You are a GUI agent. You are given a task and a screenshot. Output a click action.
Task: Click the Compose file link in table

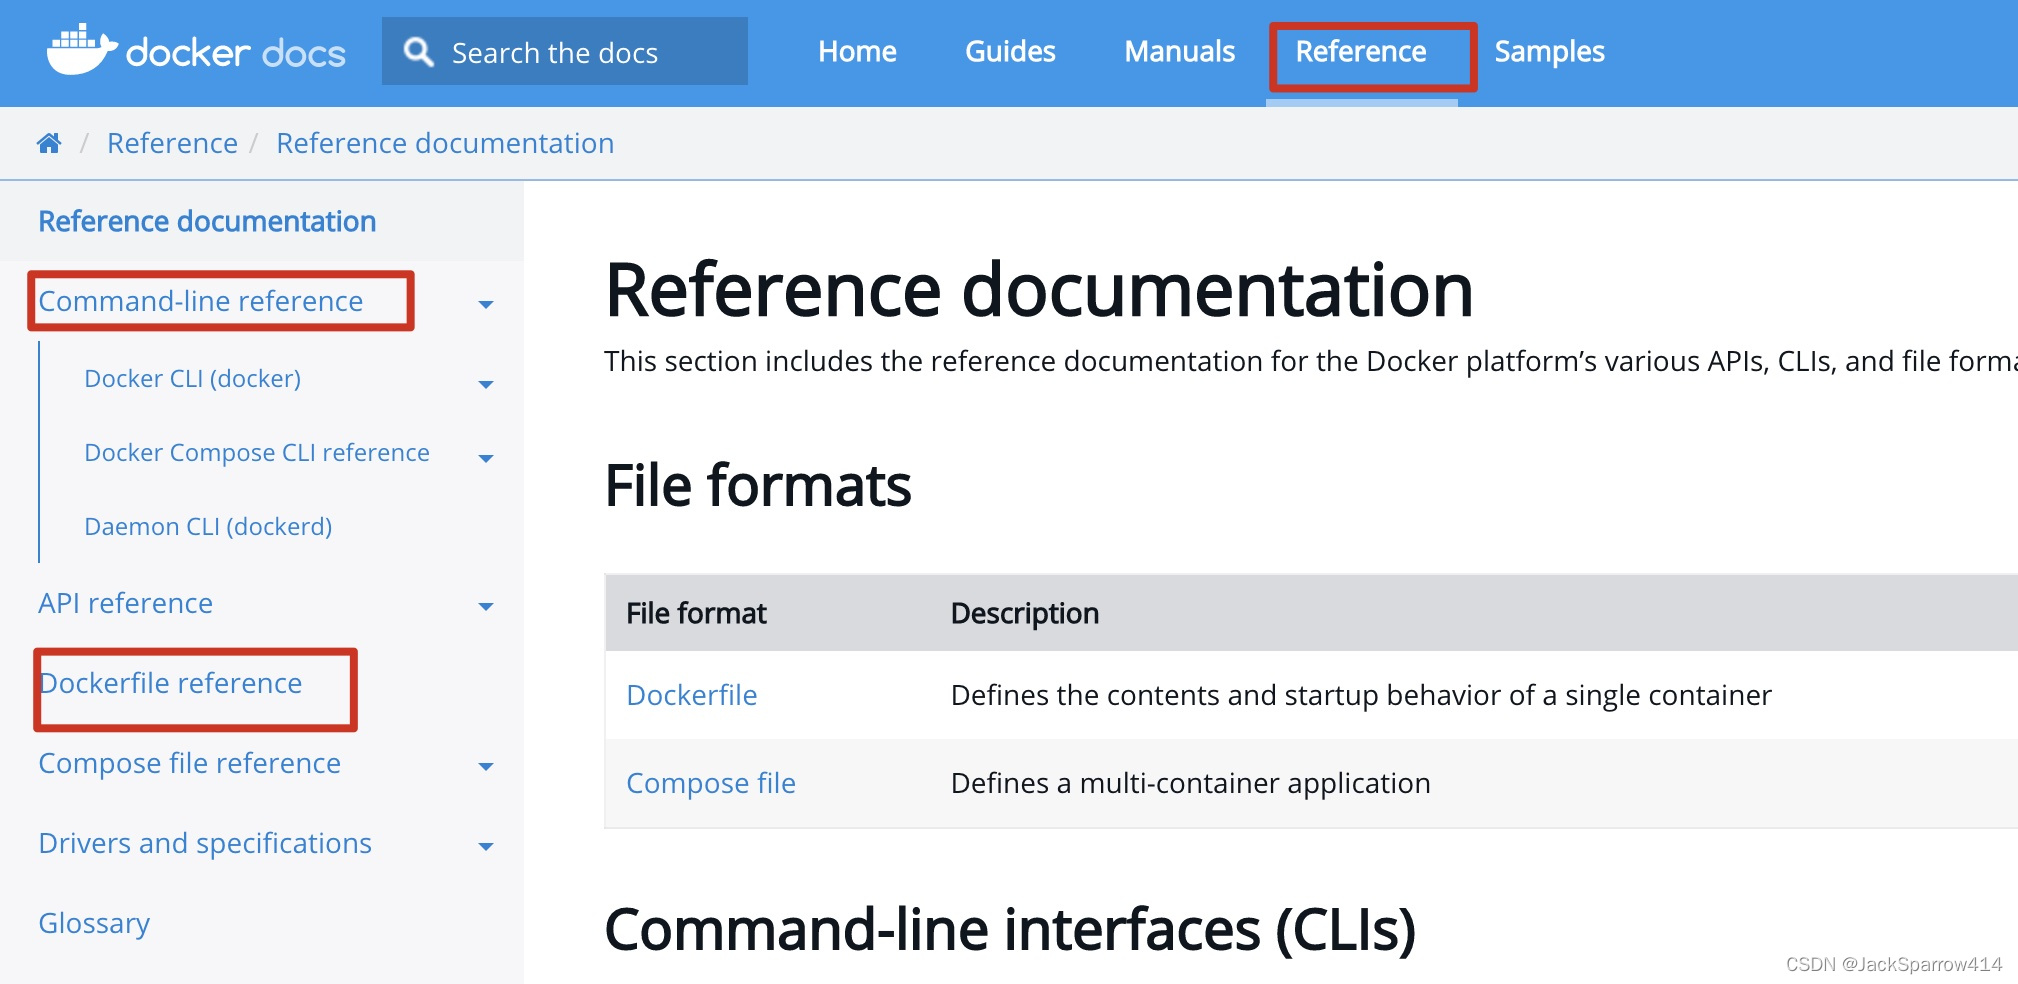pyautogui.click(x=710, y=783)
